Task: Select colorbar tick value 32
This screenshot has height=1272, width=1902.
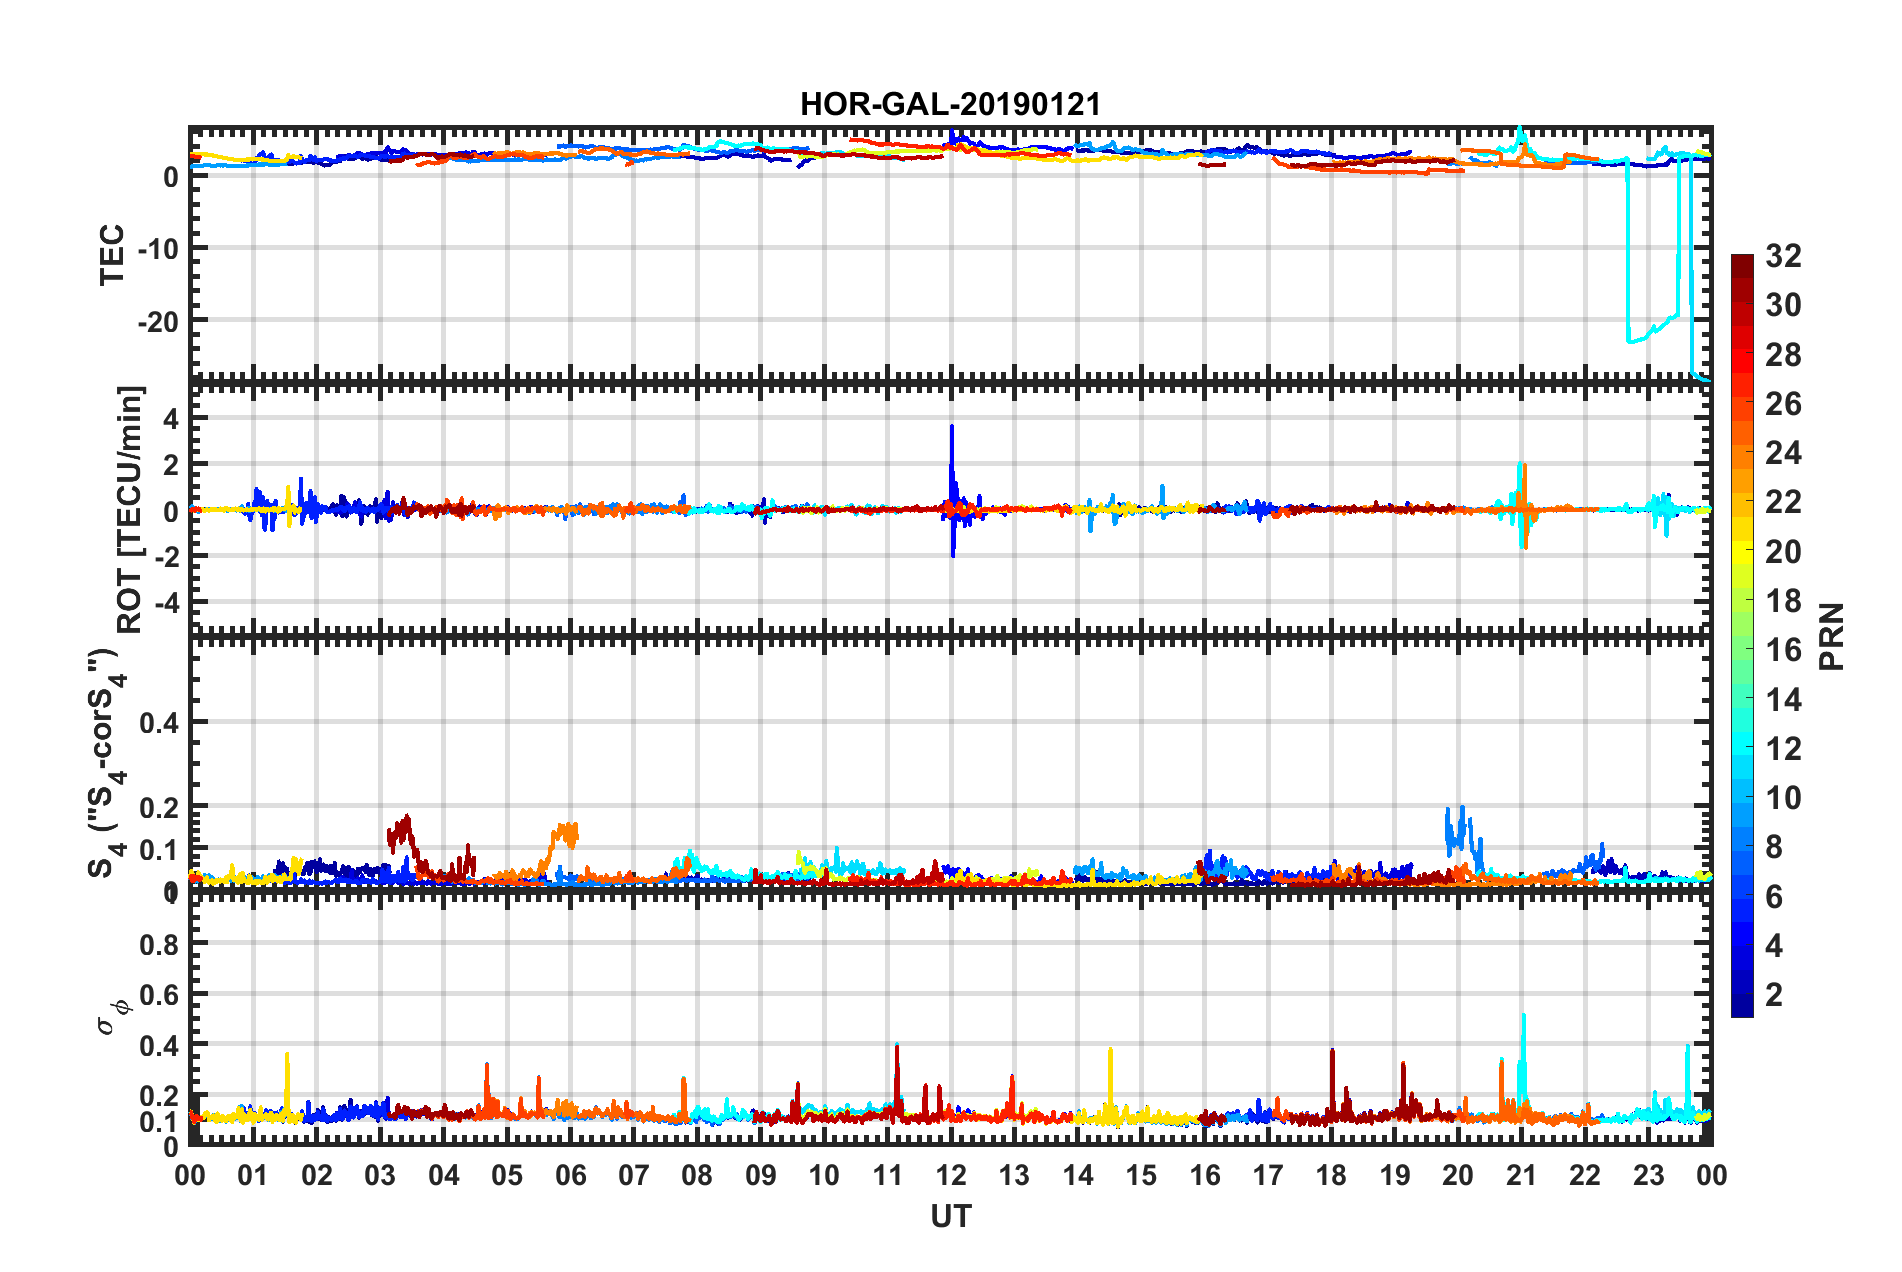Action: (x=1783, y=256)
